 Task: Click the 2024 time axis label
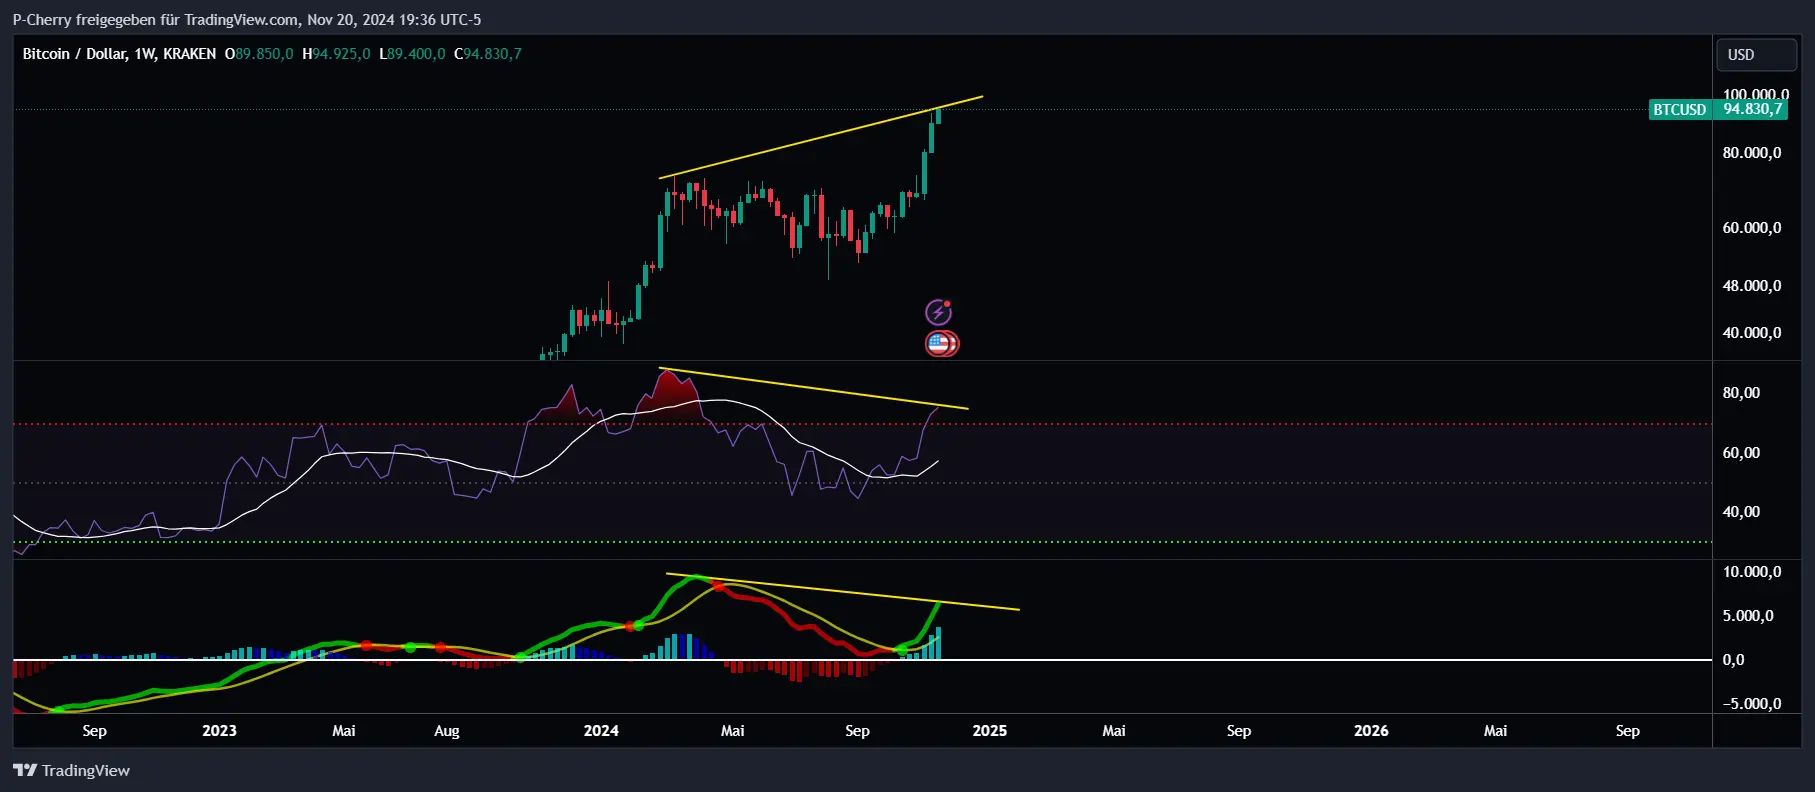click(x=601, y=731)
